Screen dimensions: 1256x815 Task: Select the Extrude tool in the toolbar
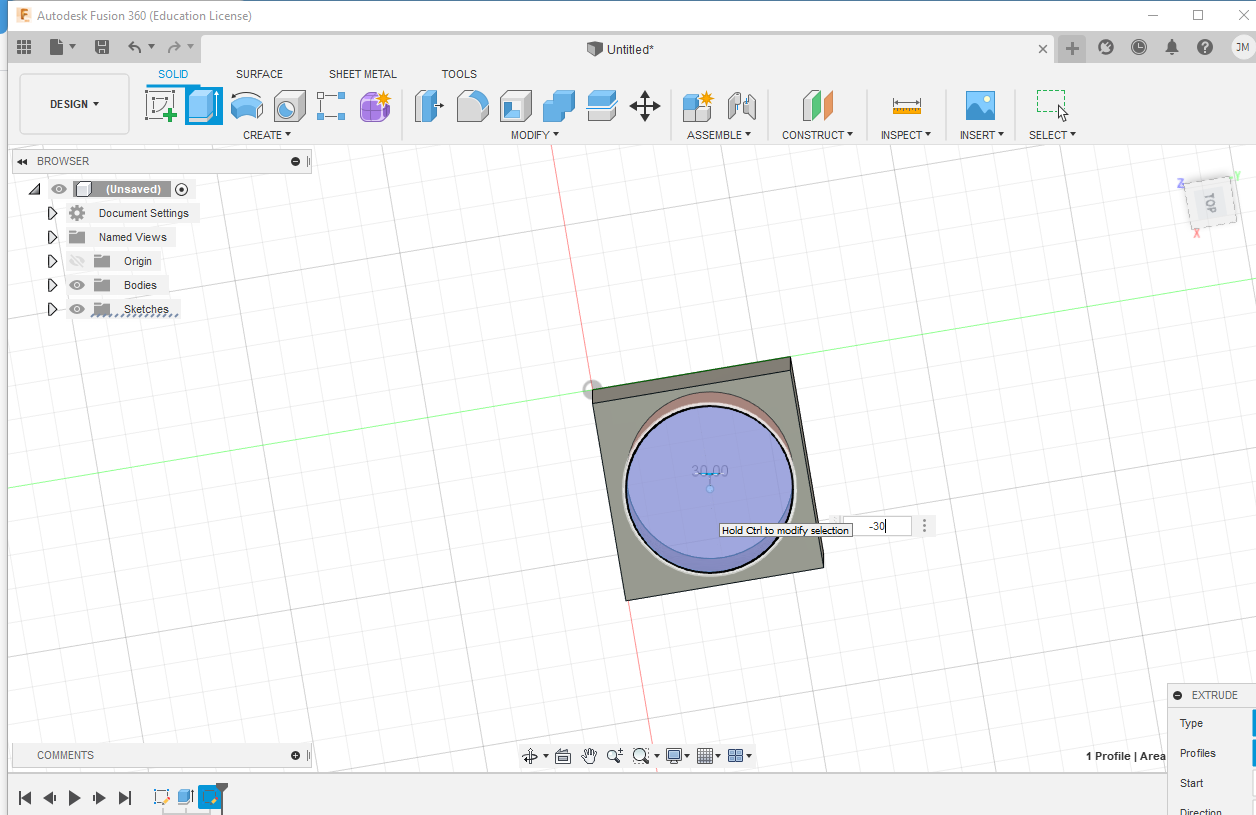tap(204, 106)
